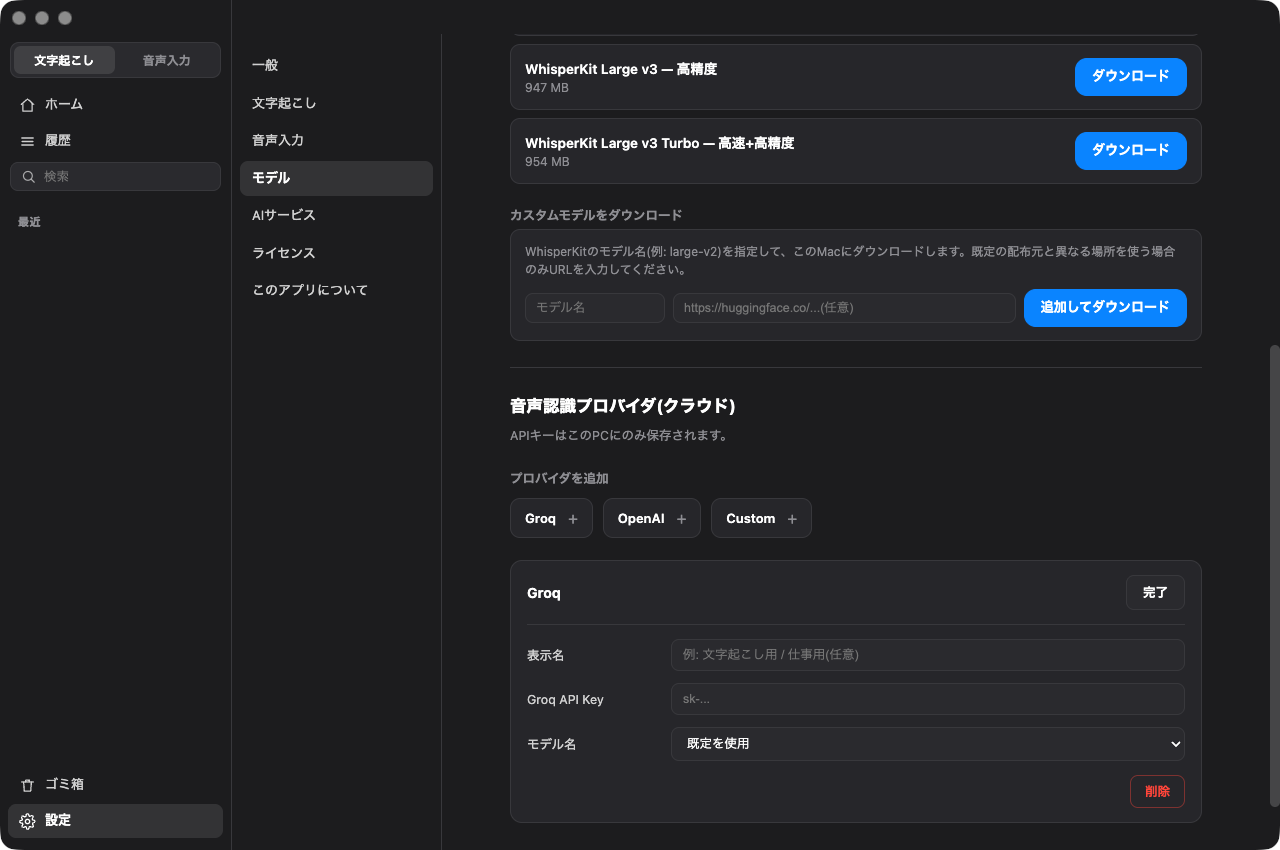The width and height of the screenshot is (1280, 850).
Task: Focus the custom モデル名 input field
Action: click(595, 308)
